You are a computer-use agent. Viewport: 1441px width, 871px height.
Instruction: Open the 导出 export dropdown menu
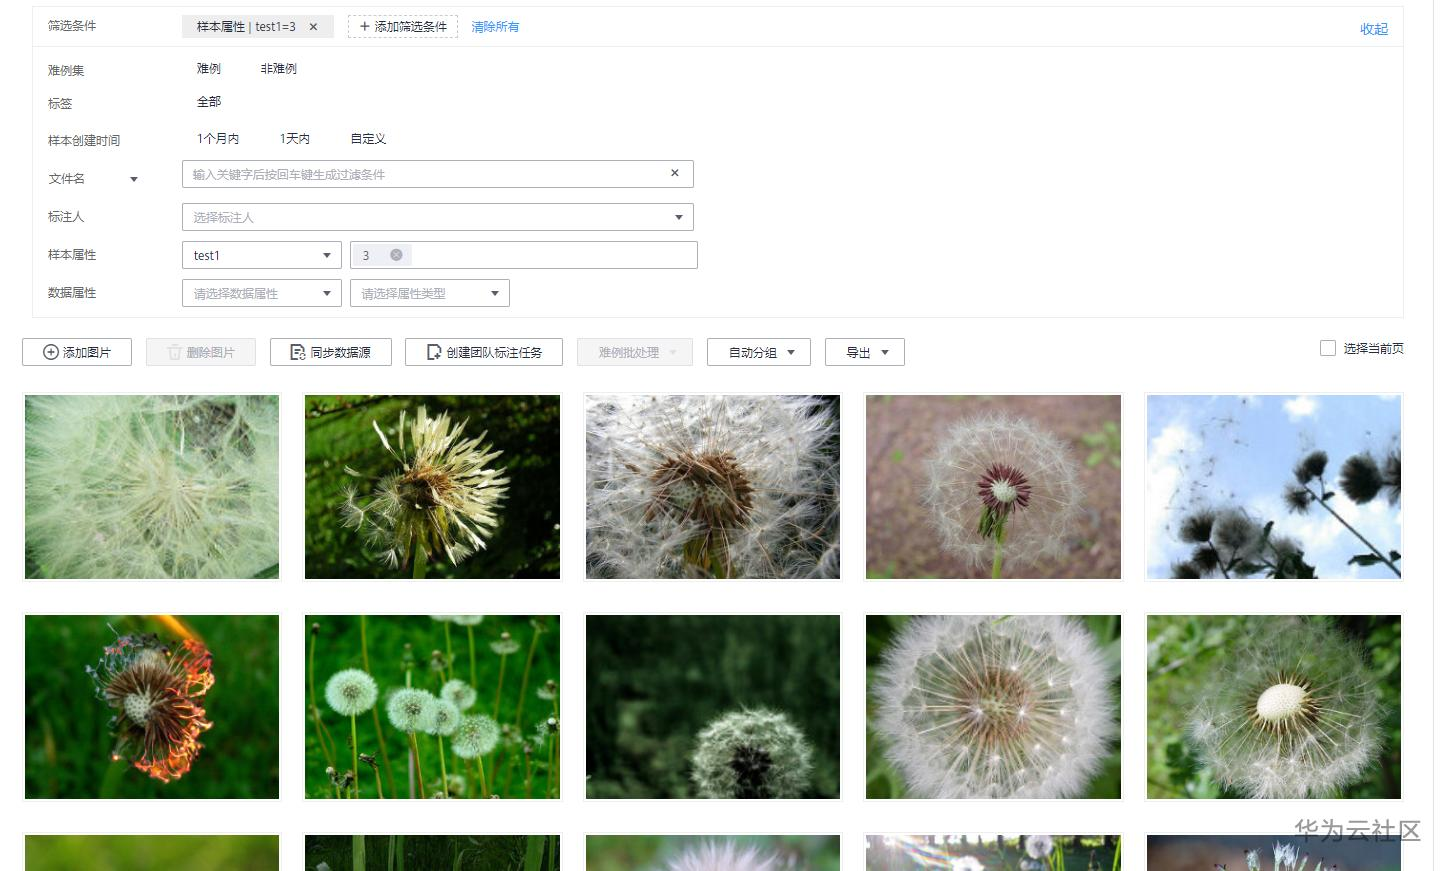(x=865, y=352)
